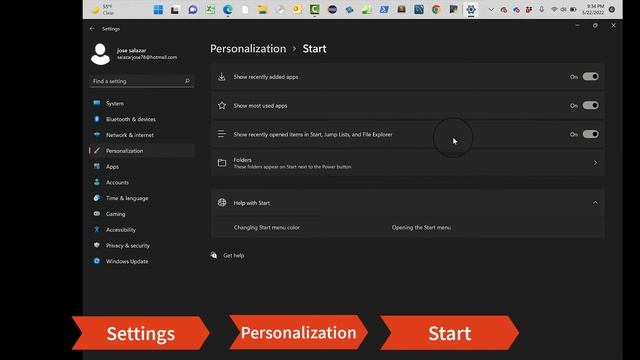The height and width of the screenshot is (360, 640).
Task: Click Personalization in the breadcrumb
Action: click(248, 49)
